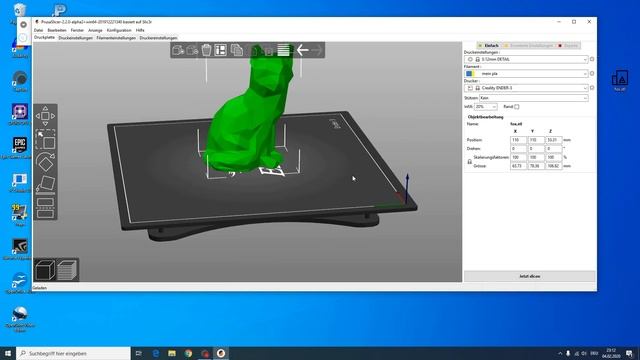
Task: Open the variable layer height tool
Action: 283,50
